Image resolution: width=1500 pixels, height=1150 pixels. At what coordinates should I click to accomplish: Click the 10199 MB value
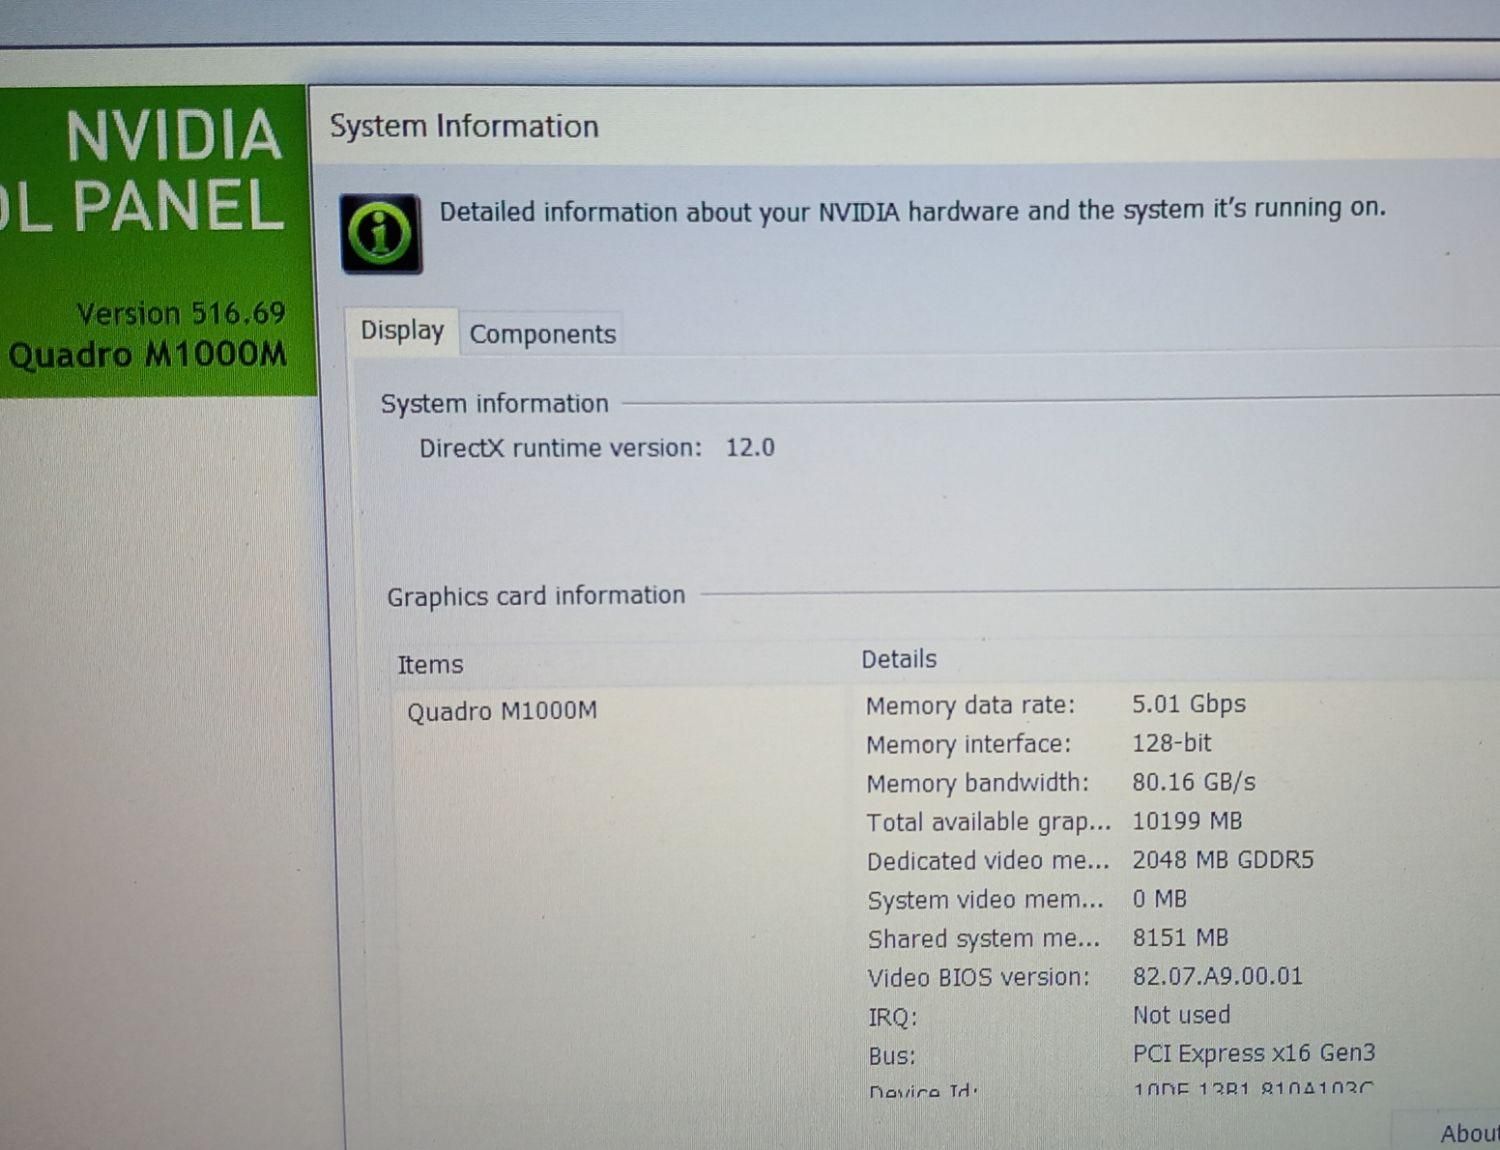(1186, 821)
